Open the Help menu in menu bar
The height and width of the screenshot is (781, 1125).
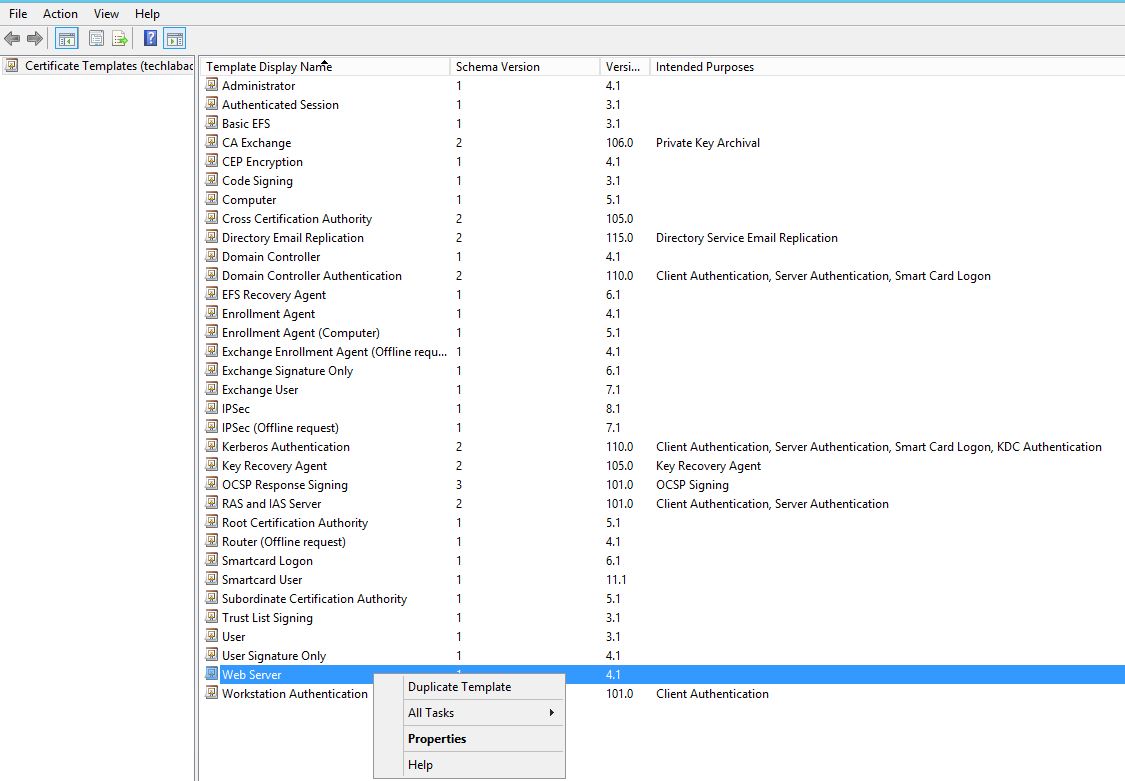click(x=147, y=14)
